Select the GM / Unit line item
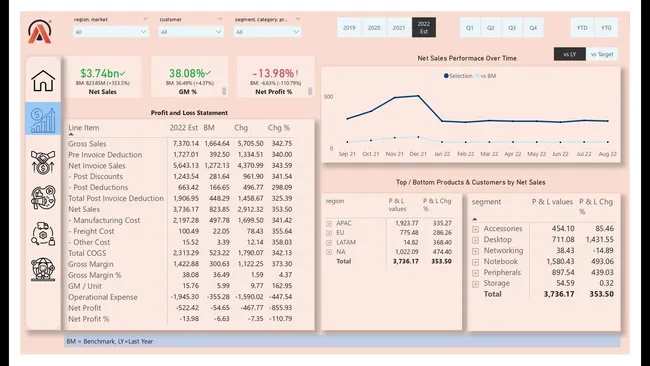 [x=85, y=286]
